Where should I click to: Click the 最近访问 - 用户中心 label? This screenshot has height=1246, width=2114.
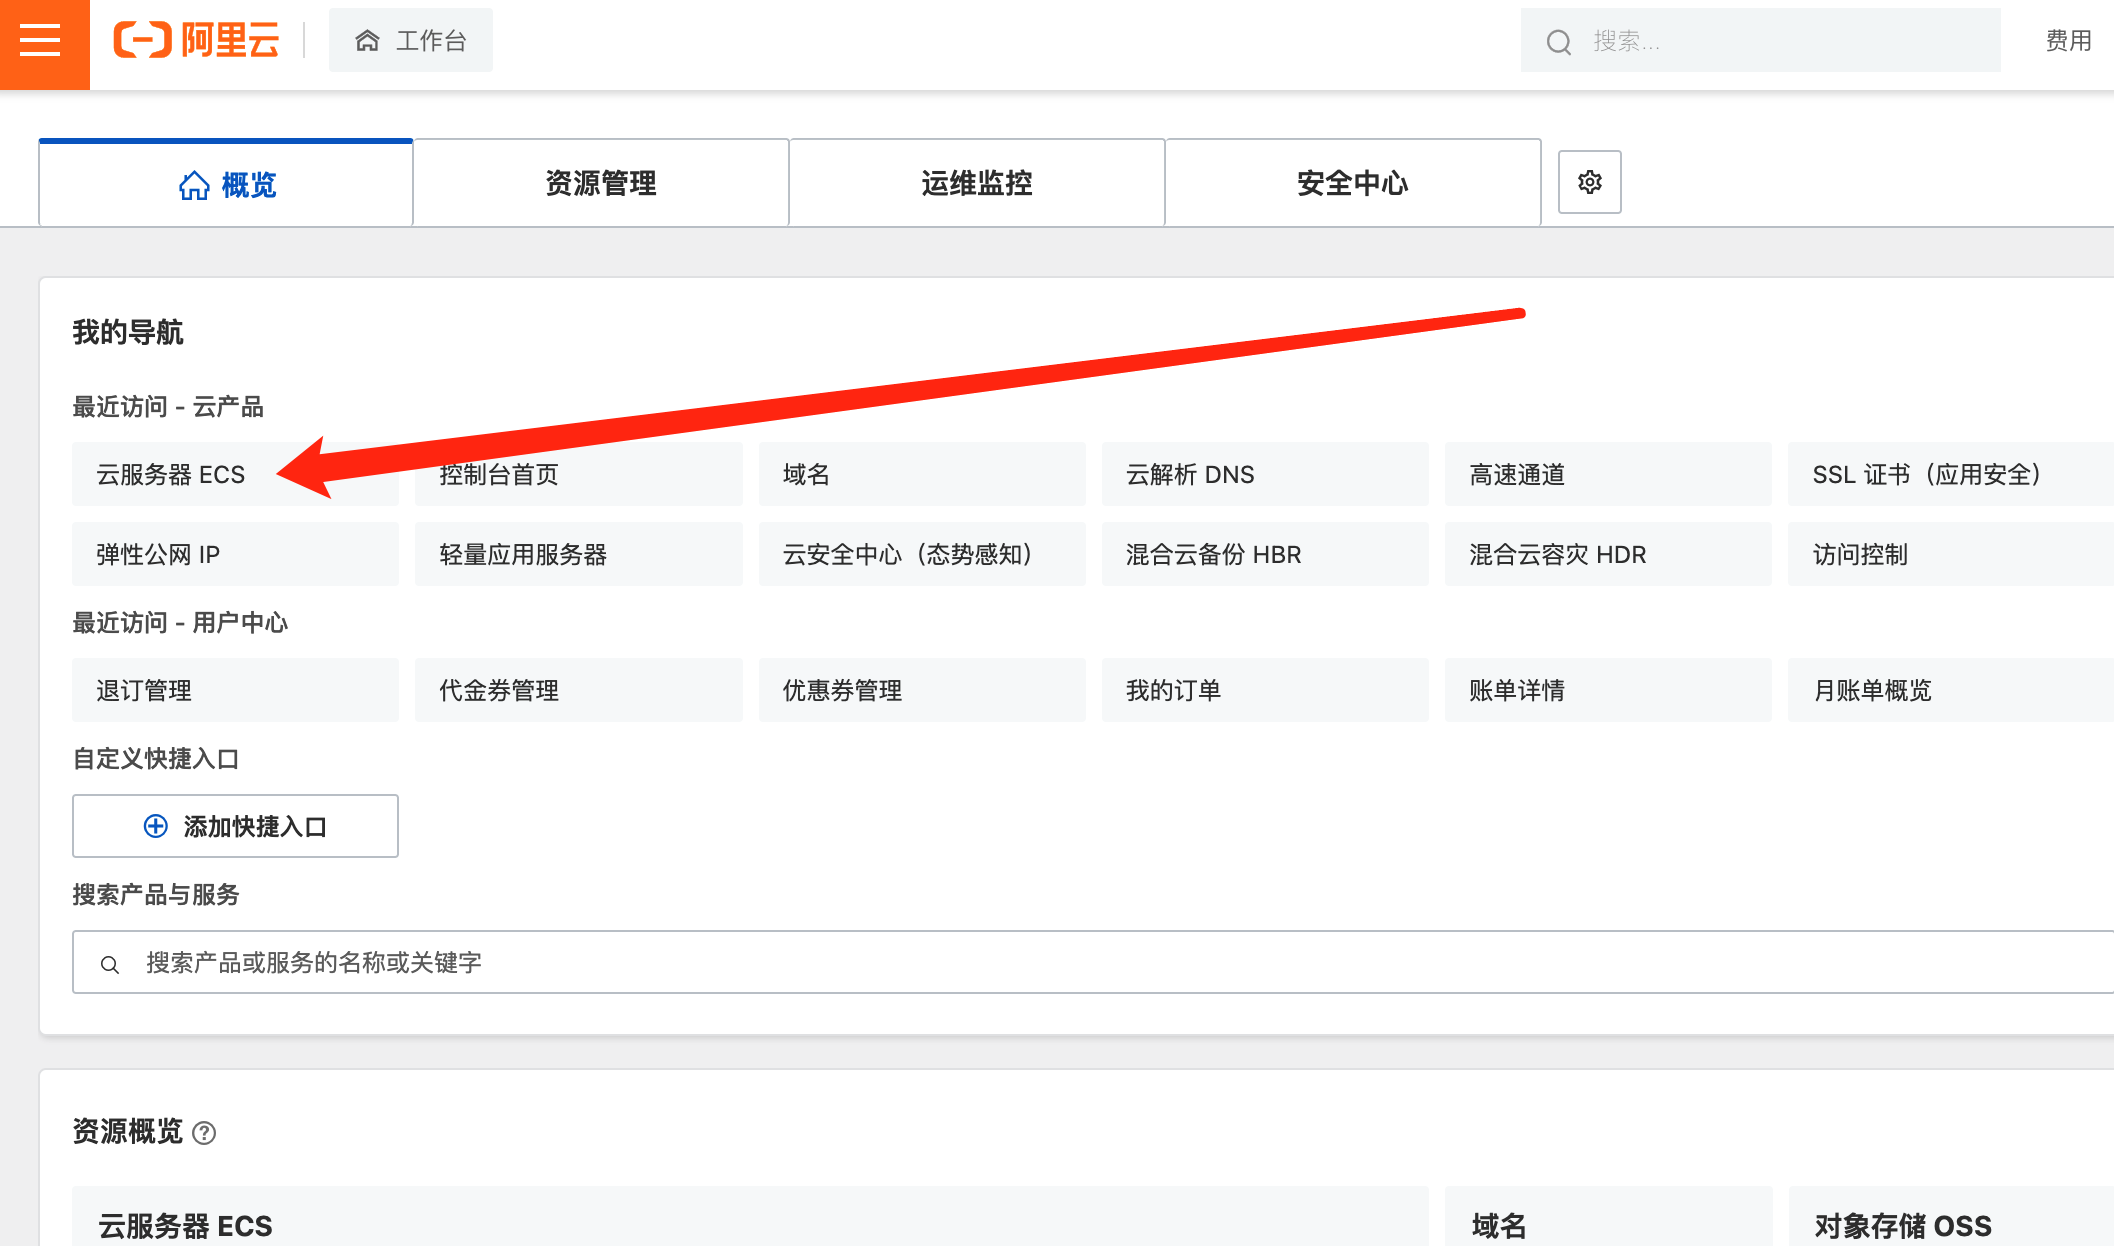pyautogui.click(x=180, y=623)
